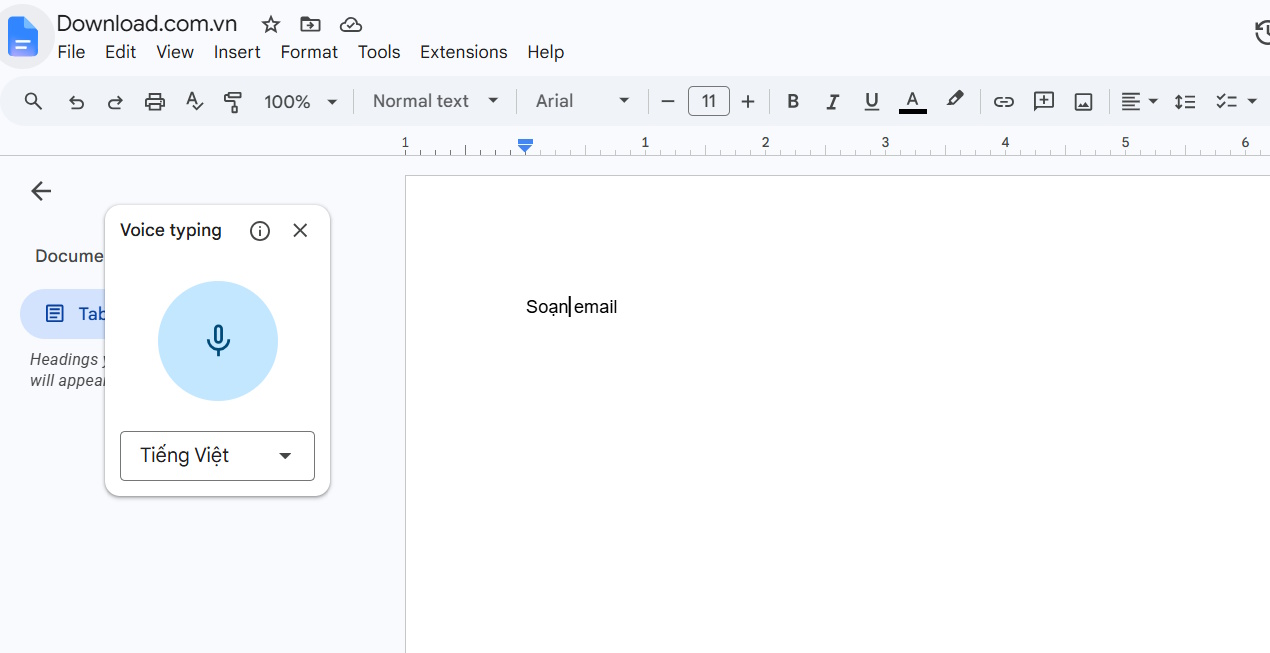The width and height of the screenshot is (1270, 653).
Task: Close the Voice typing panel
Action: click(300, 230)
